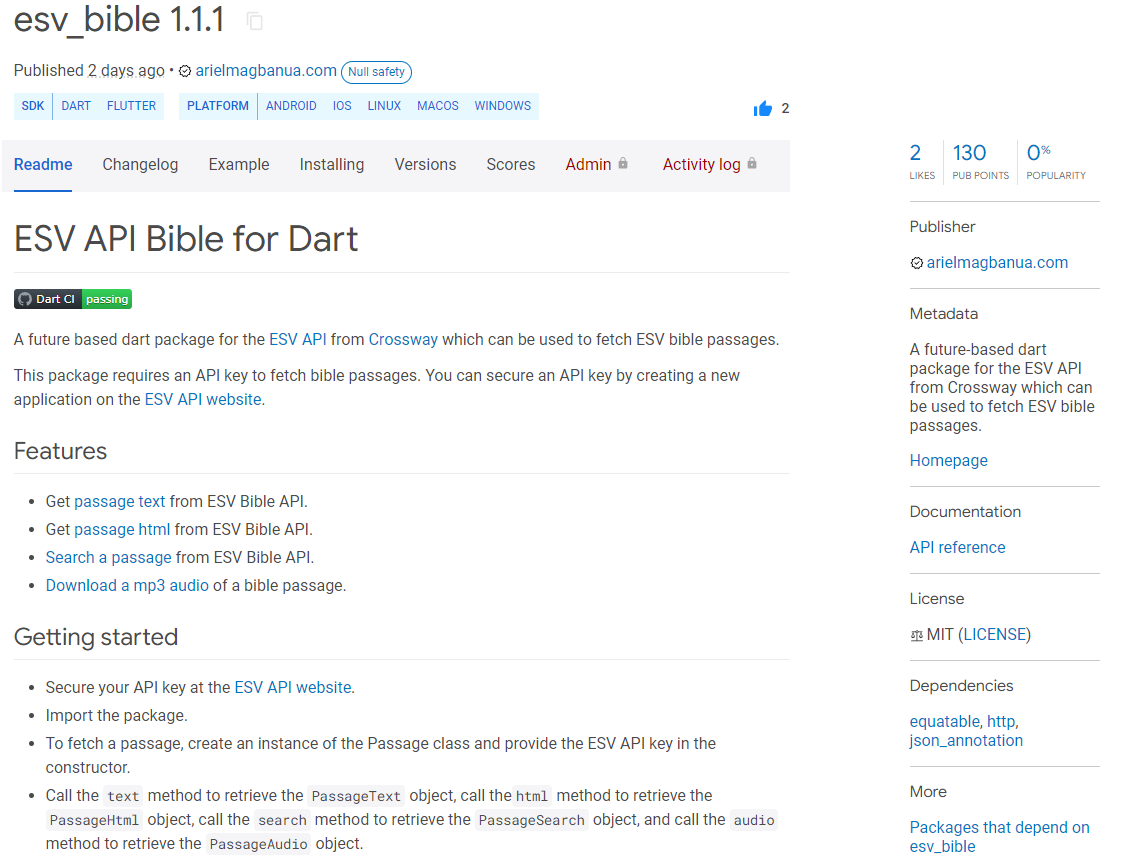The width and height of the screenshot is (1134, 866).
Task: Open the Installing tab
Action: click(332, 165)
